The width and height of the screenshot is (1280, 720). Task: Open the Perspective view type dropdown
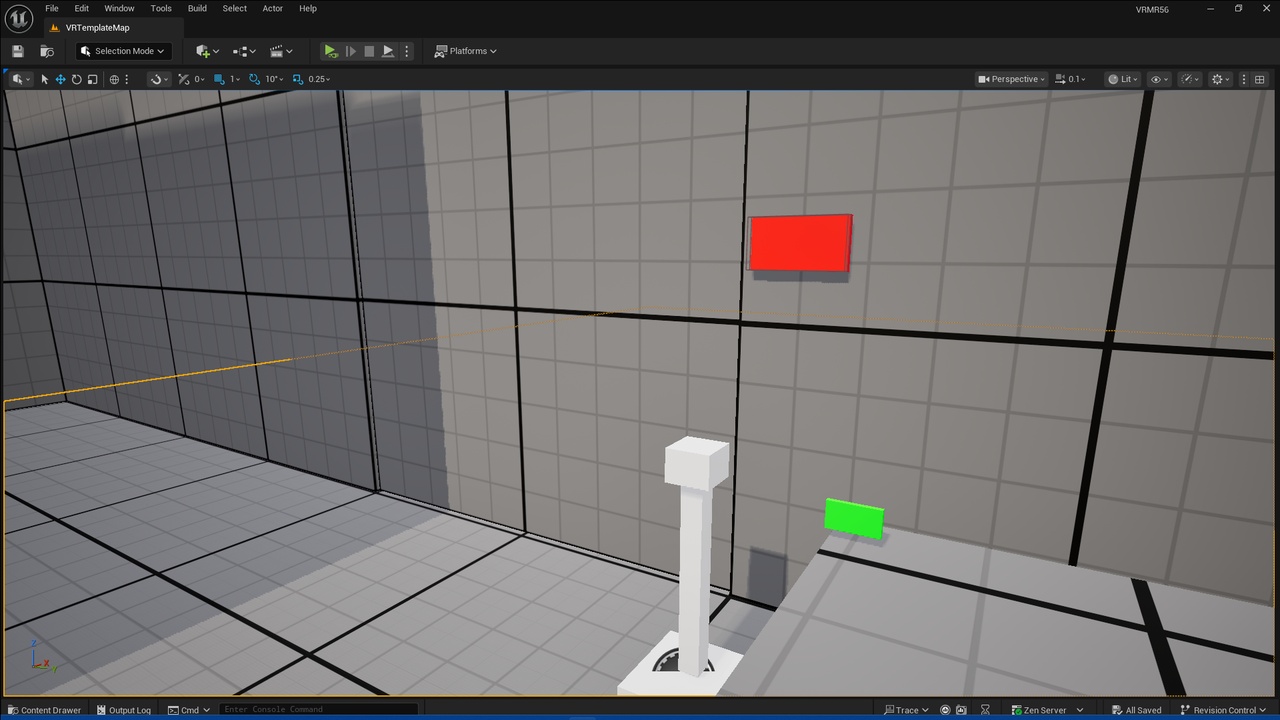1011,79
